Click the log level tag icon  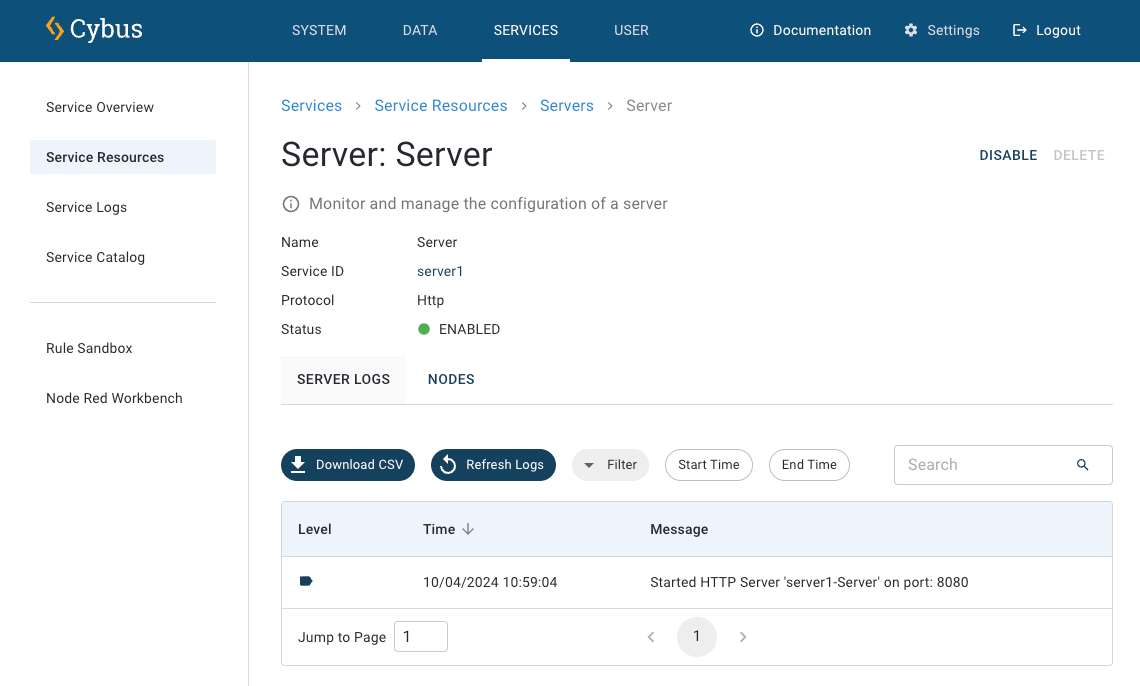pyautogui.click(x=306, y=581)
